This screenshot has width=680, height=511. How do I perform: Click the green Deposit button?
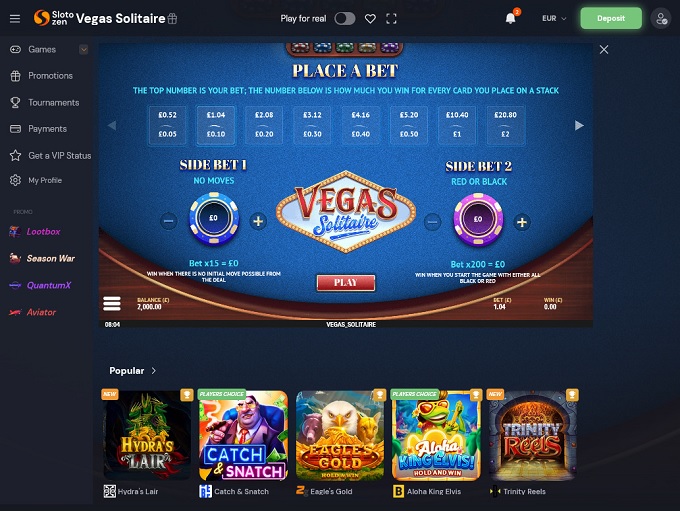[x=611, y=18]
